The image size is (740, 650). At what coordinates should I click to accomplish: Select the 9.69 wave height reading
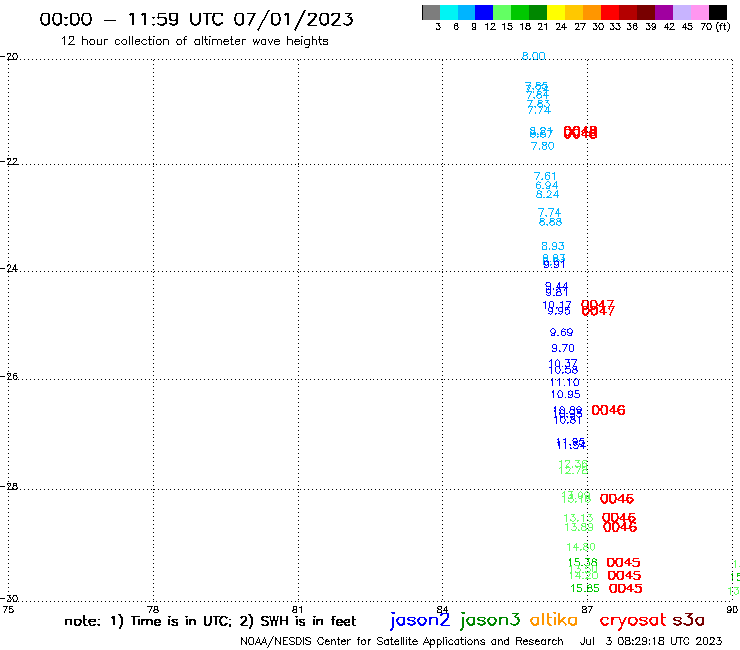(x=561, y=332)
